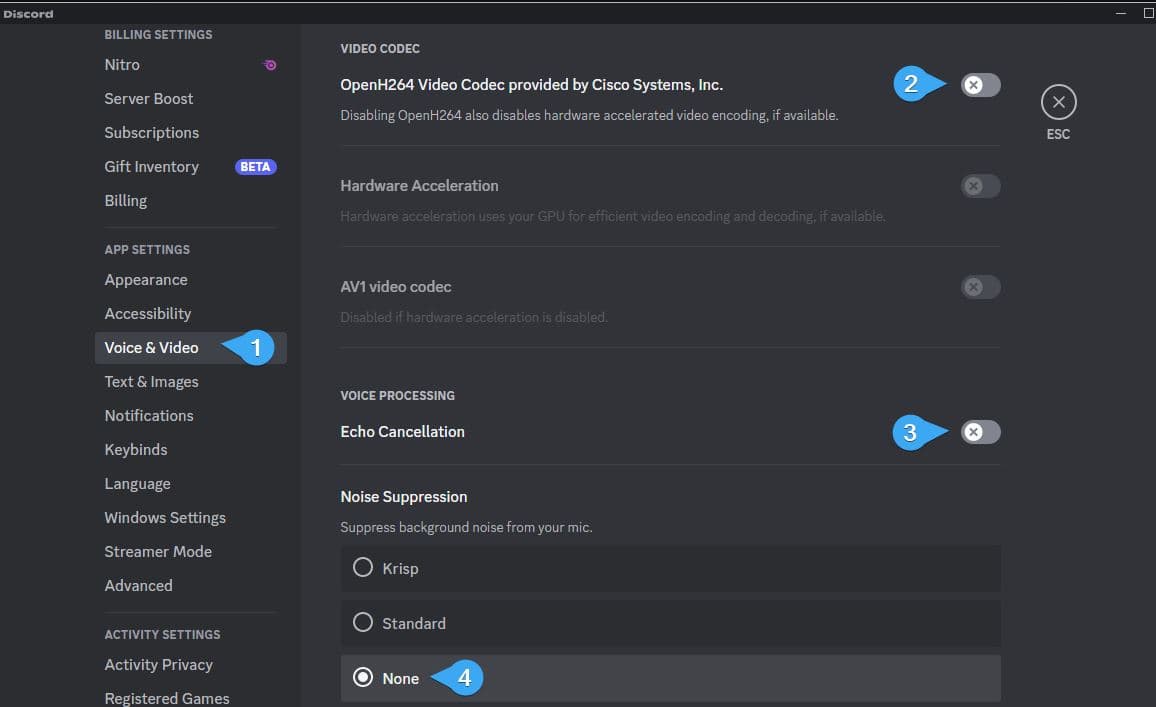Open the Notifications settings page

tap(149, 416)
